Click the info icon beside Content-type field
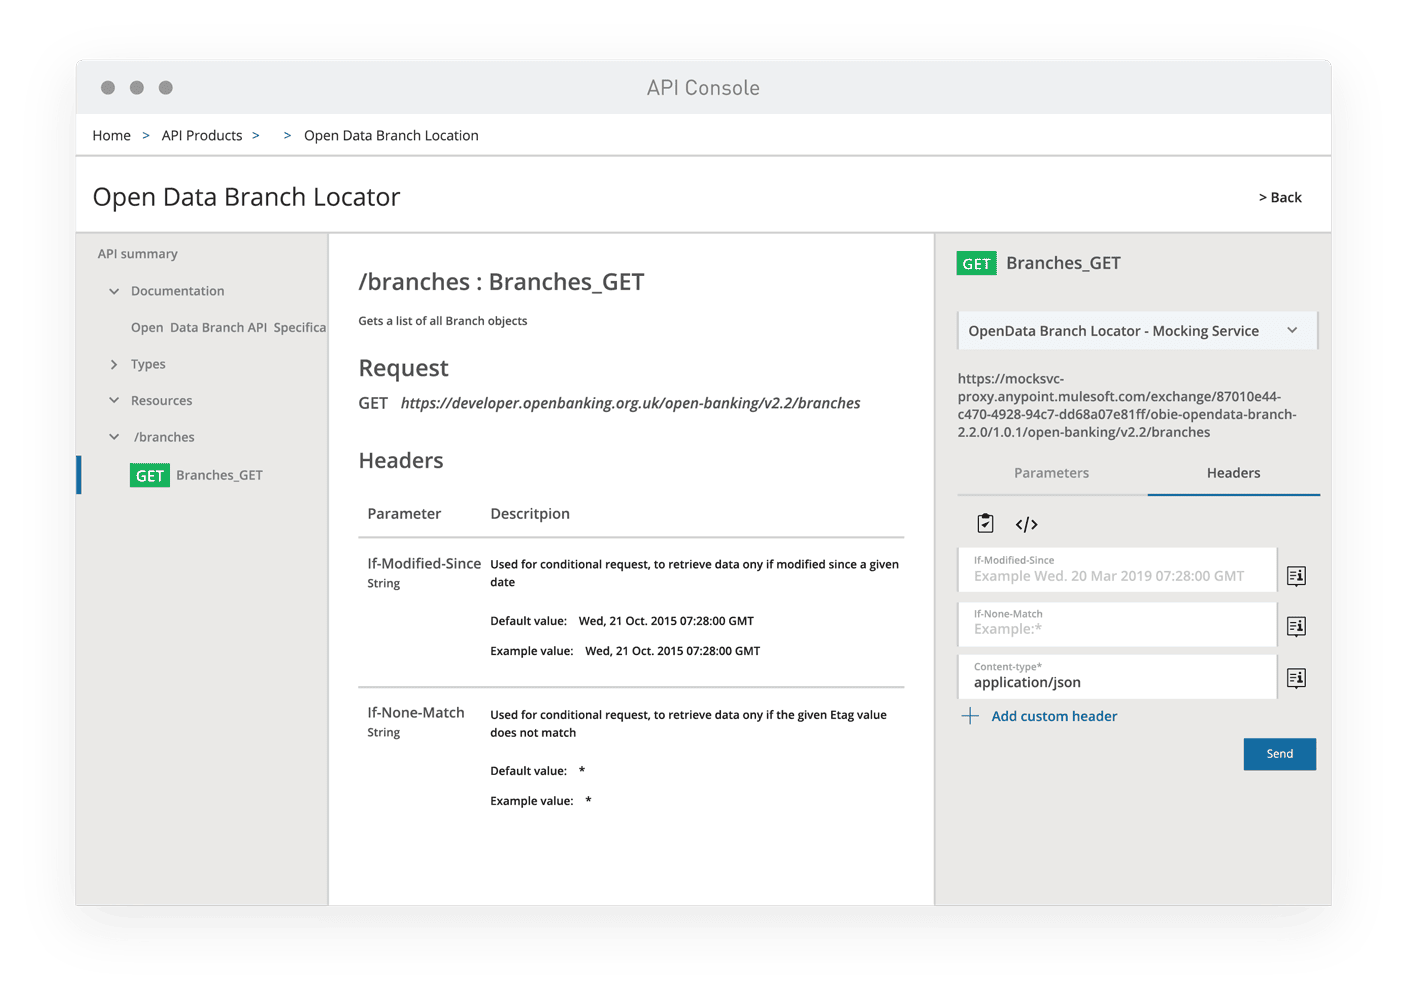 (x=1295, y=678)
